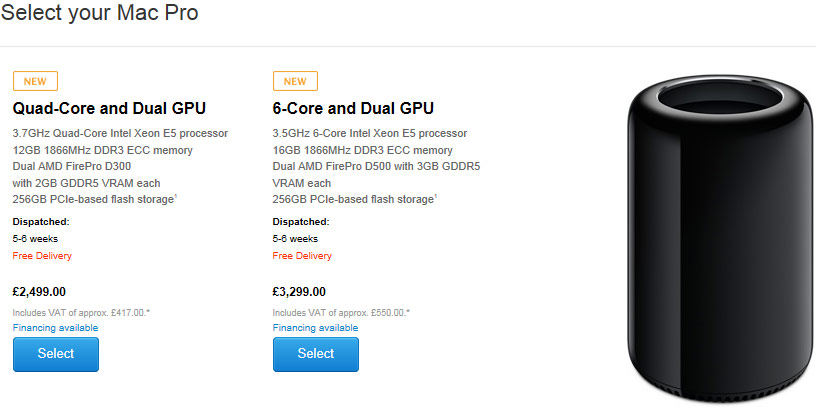Click the 6-Core and Dual GPU heading

tap(353, 108)
